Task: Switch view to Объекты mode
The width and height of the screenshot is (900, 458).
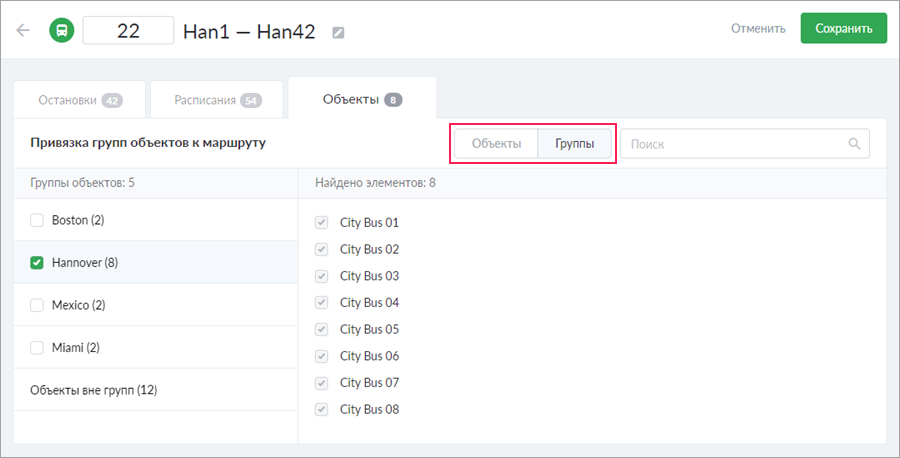Action: (x=496, y=144)
